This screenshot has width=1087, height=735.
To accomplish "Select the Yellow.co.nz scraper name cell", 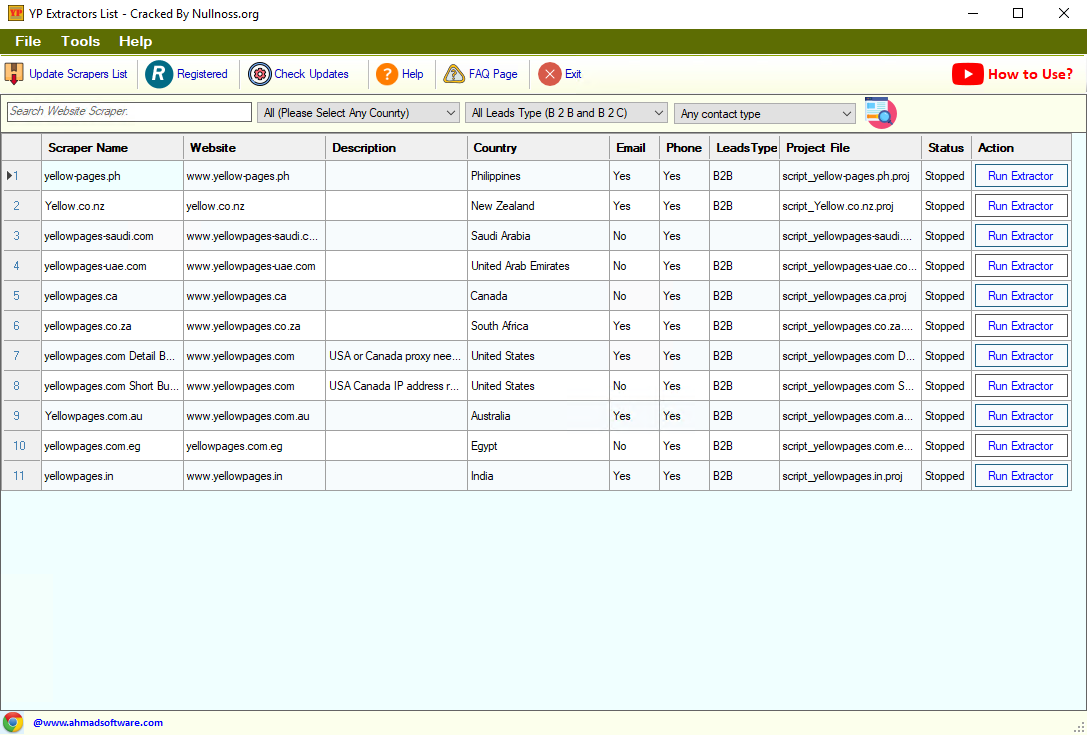I will 112,206.
